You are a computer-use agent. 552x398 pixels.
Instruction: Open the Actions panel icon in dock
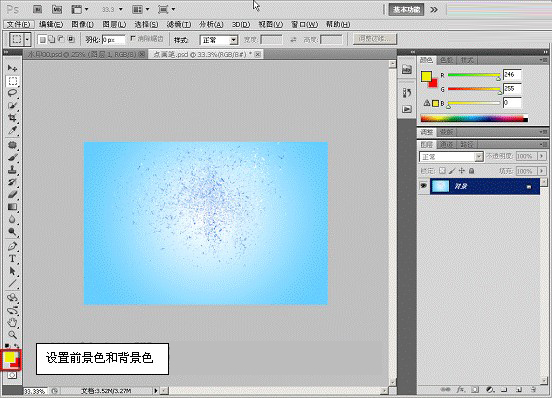(407, 109)
